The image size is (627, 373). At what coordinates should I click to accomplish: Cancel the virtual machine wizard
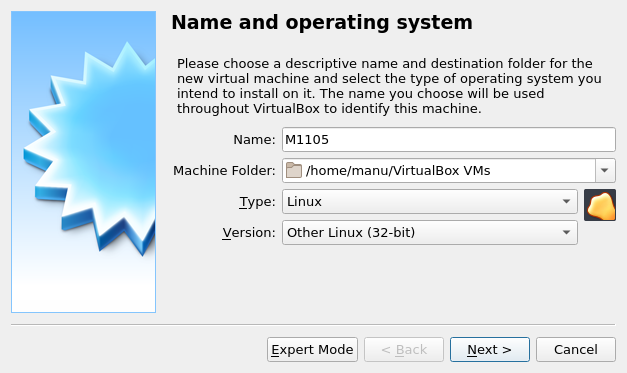point(576,349)
